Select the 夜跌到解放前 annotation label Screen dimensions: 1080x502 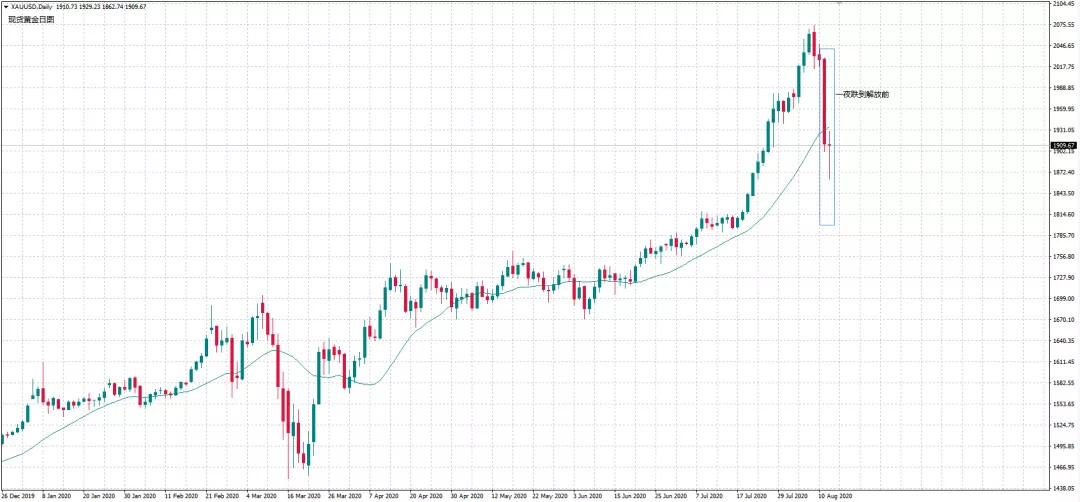coord(866,94)
